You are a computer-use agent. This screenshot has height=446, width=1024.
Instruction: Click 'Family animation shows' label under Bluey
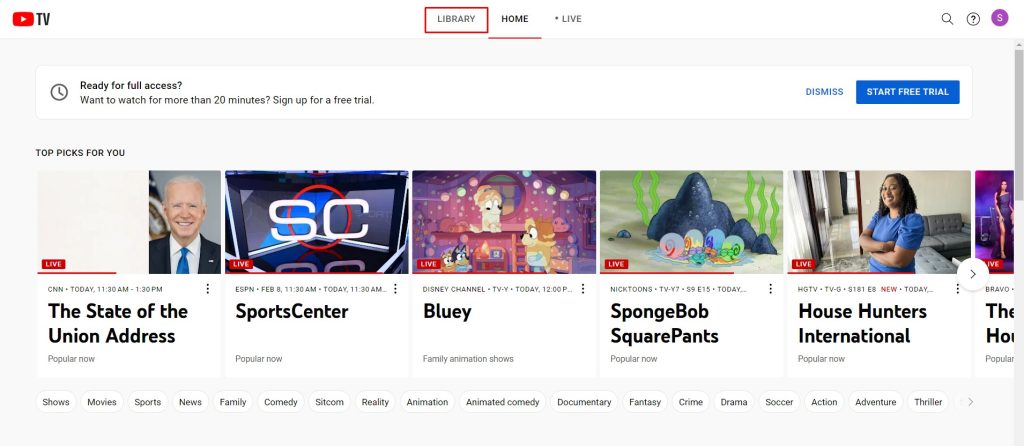coord(468,358)
